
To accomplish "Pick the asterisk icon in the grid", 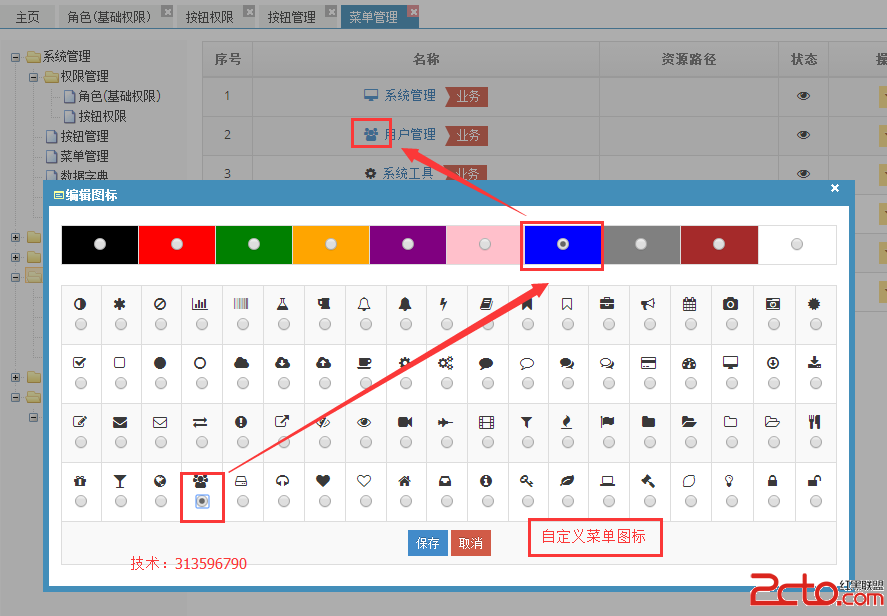I will point(119,304).
